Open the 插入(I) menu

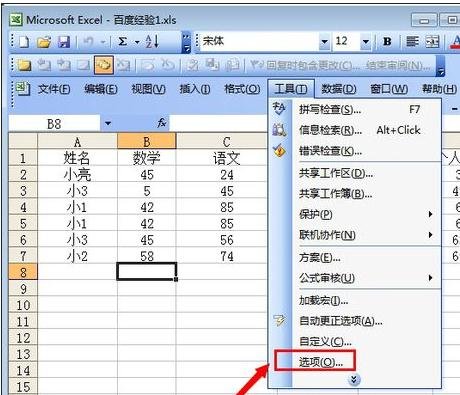coord(195,89)
